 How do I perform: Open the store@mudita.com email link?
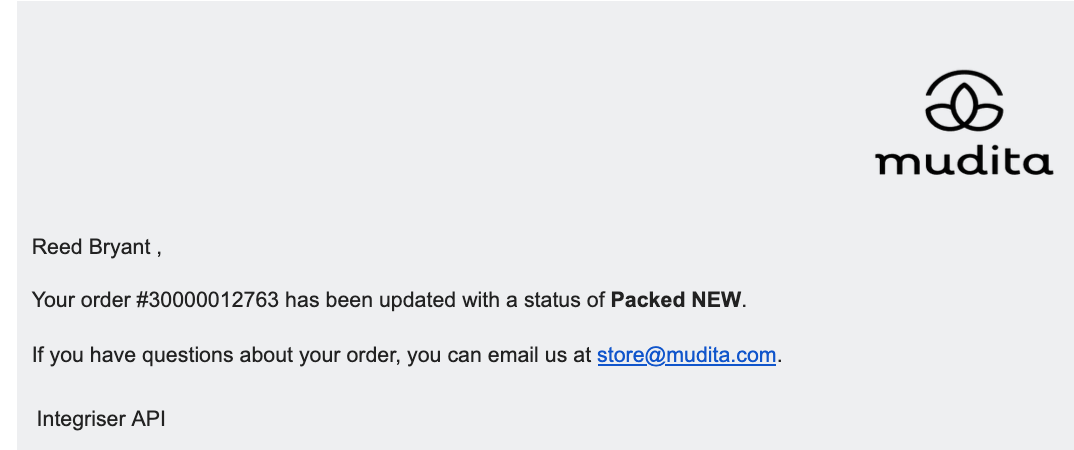coord(686,355)
